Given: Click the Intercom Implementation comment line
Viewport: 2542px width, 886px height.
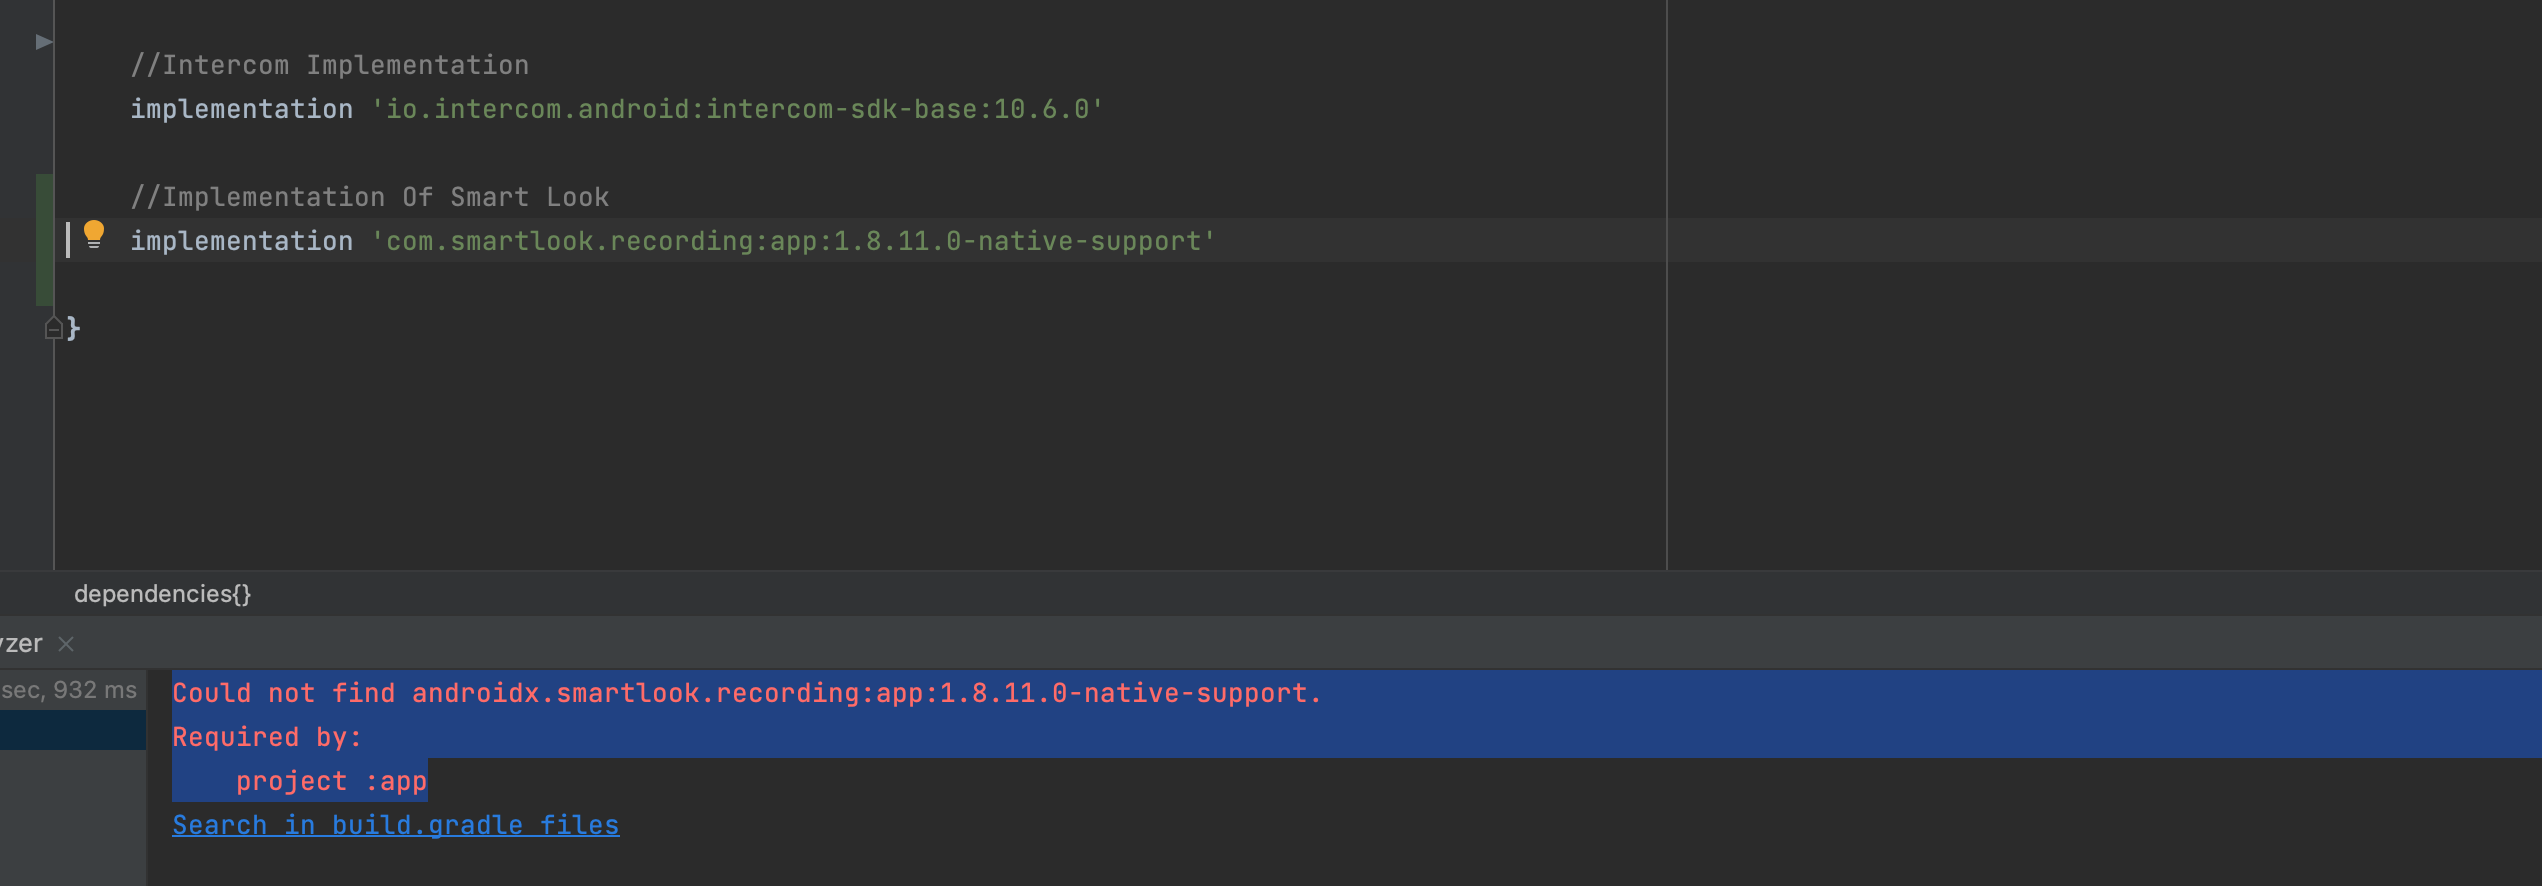Looking at the screenshot, I should point(330,63).
